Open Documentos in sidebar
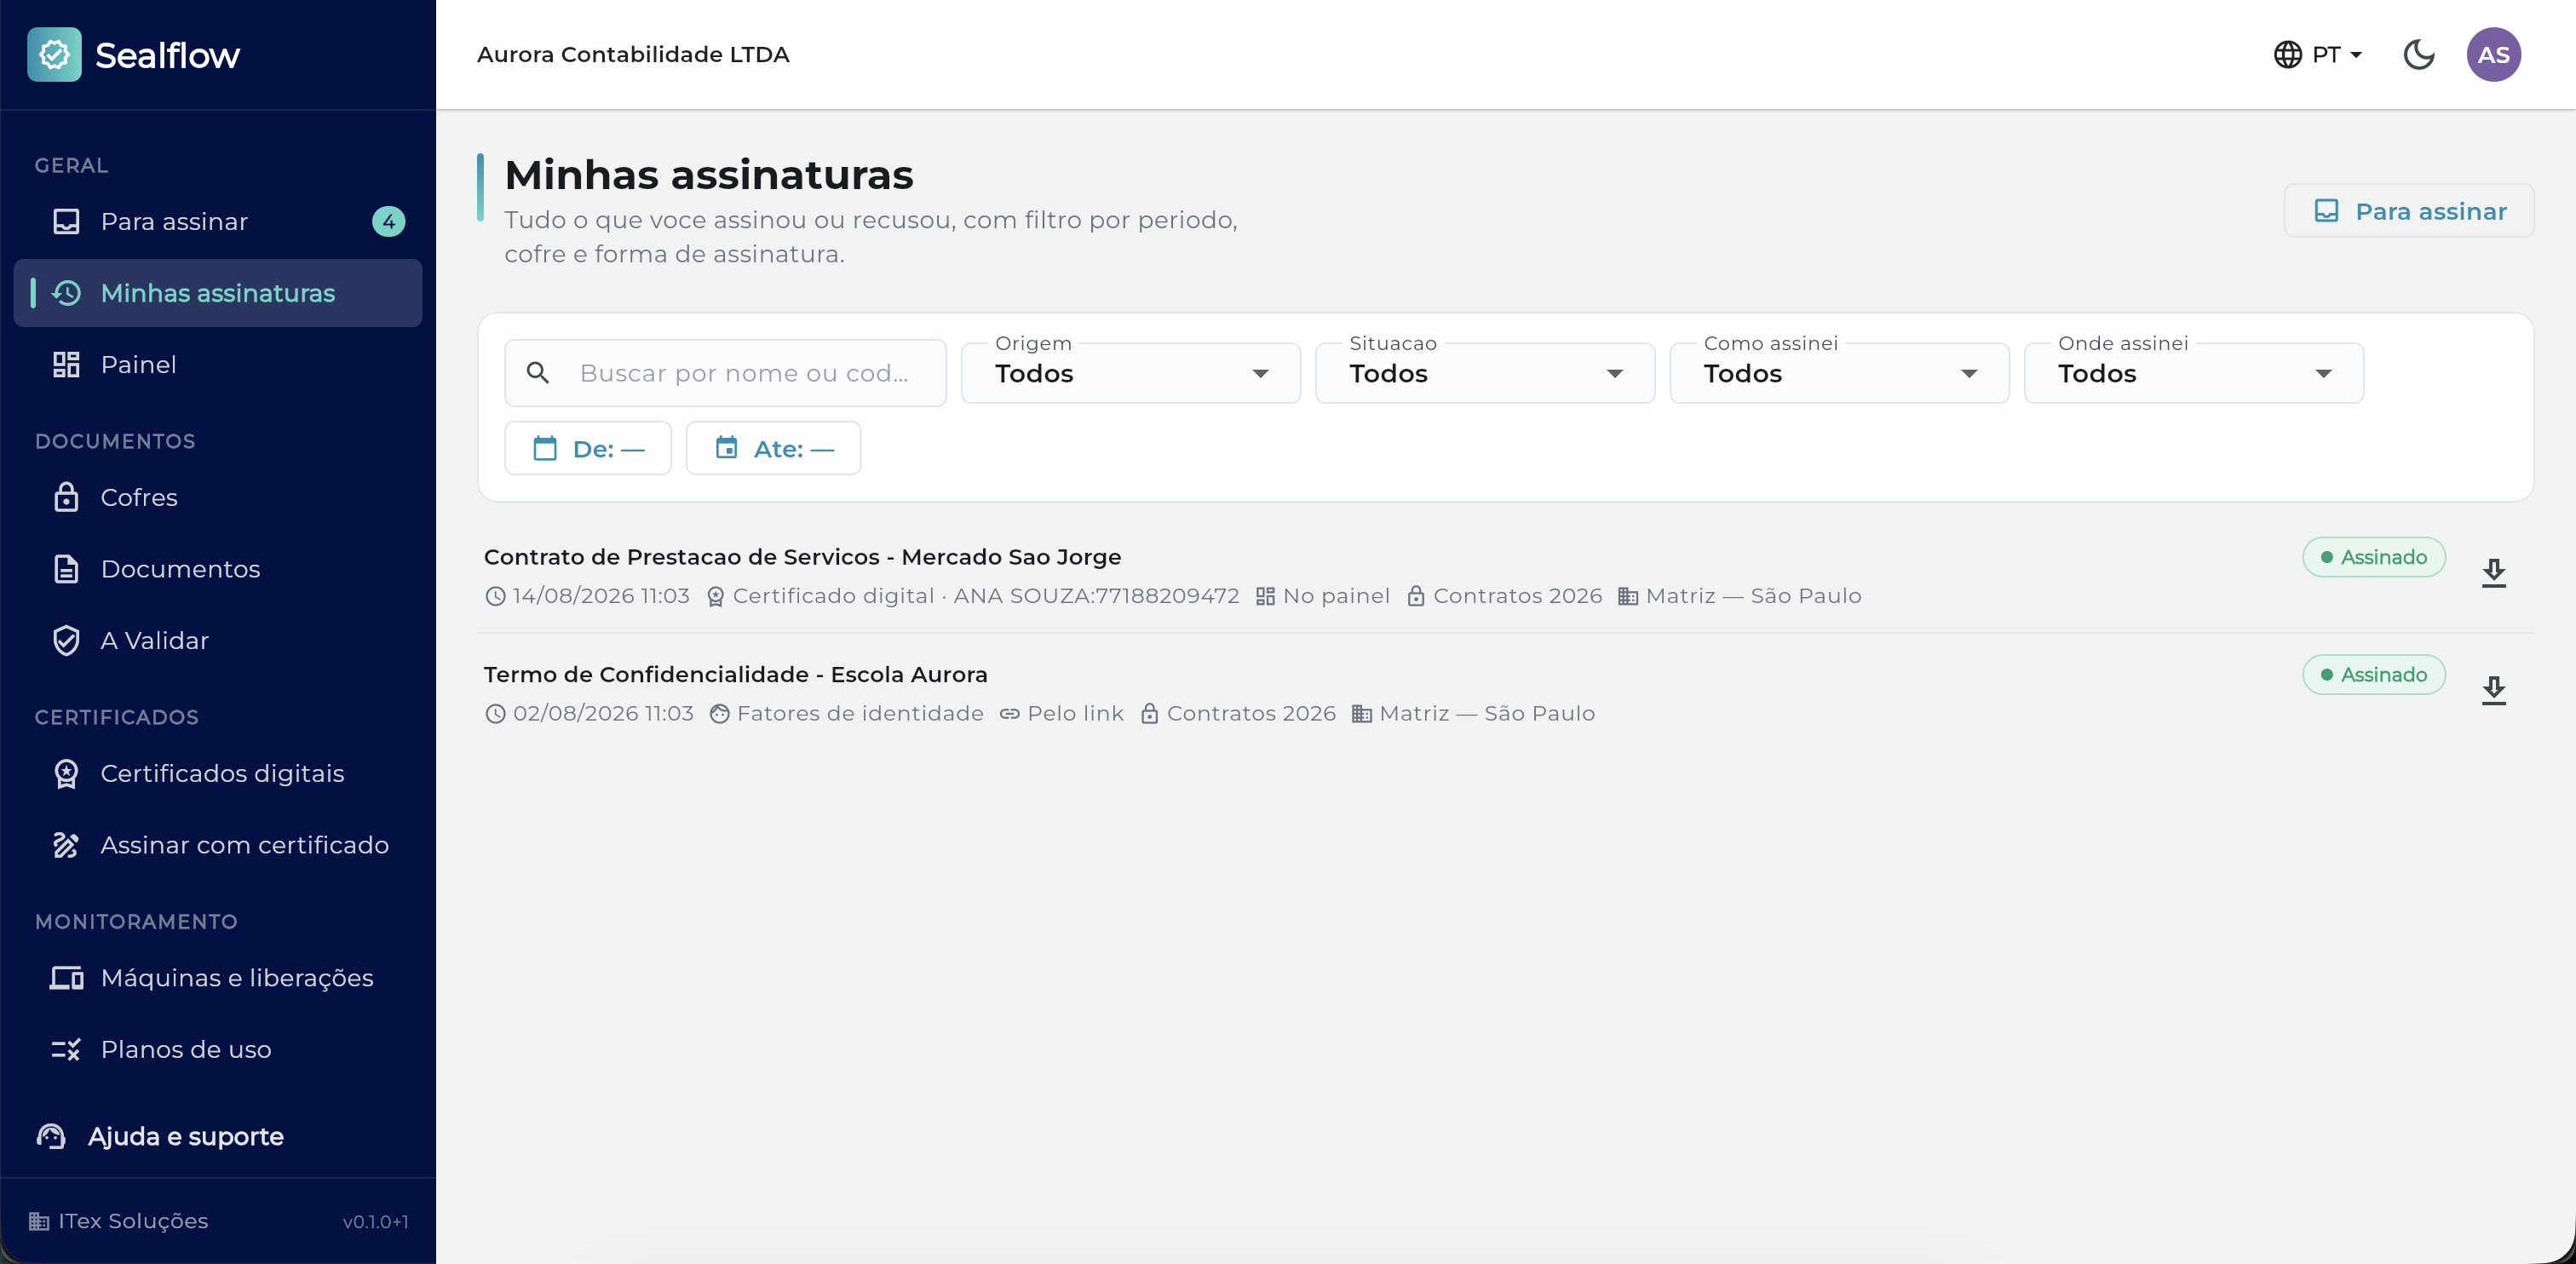 218,569
